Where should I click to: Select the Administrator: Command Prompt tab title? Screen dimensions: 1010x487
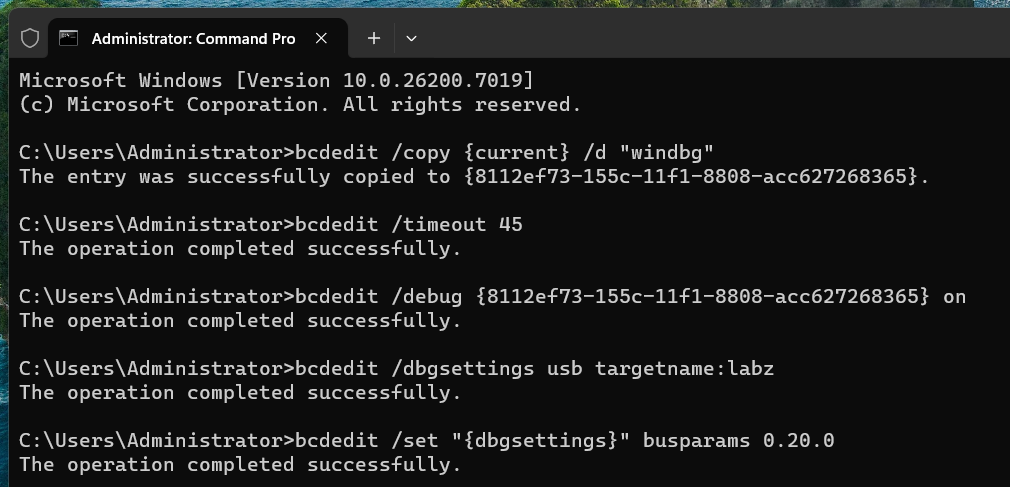(193, 38)
